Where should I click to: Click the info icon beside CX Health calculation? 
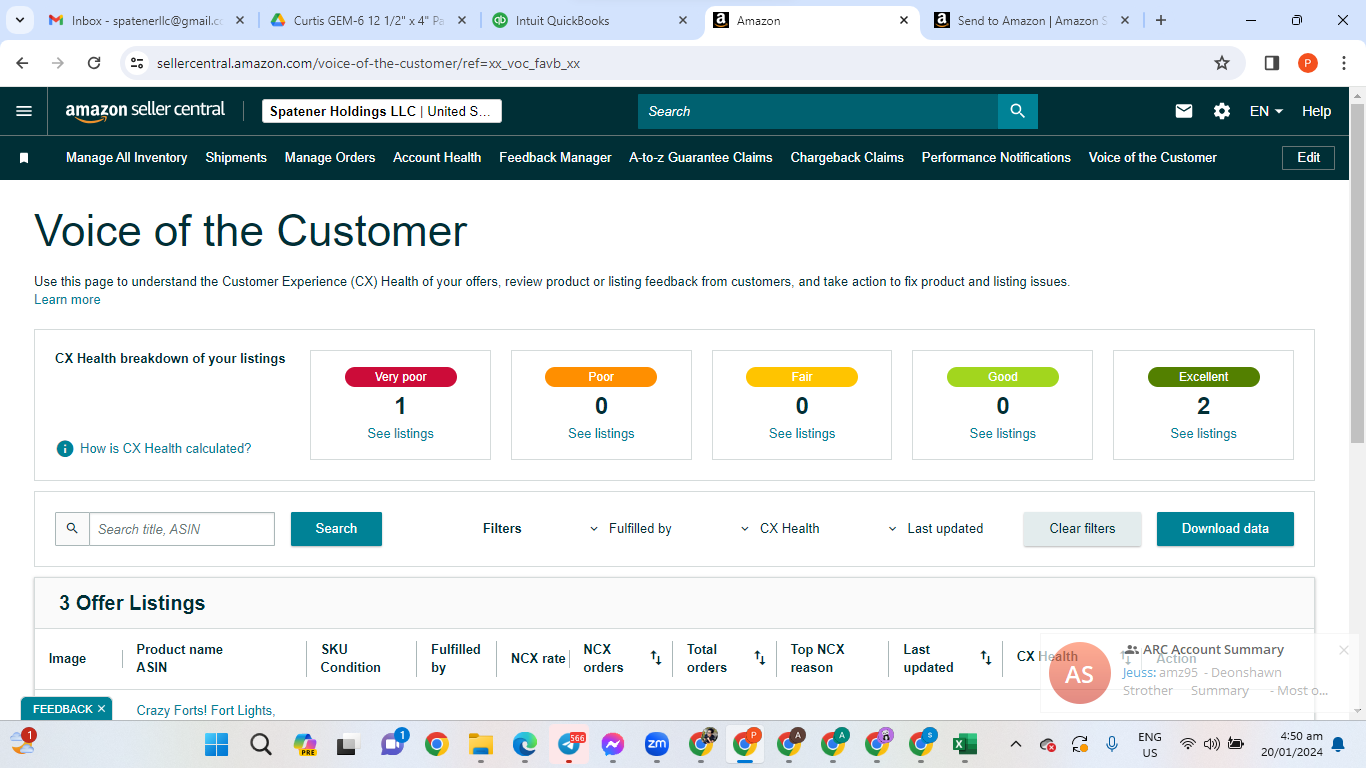pos(65,449)
